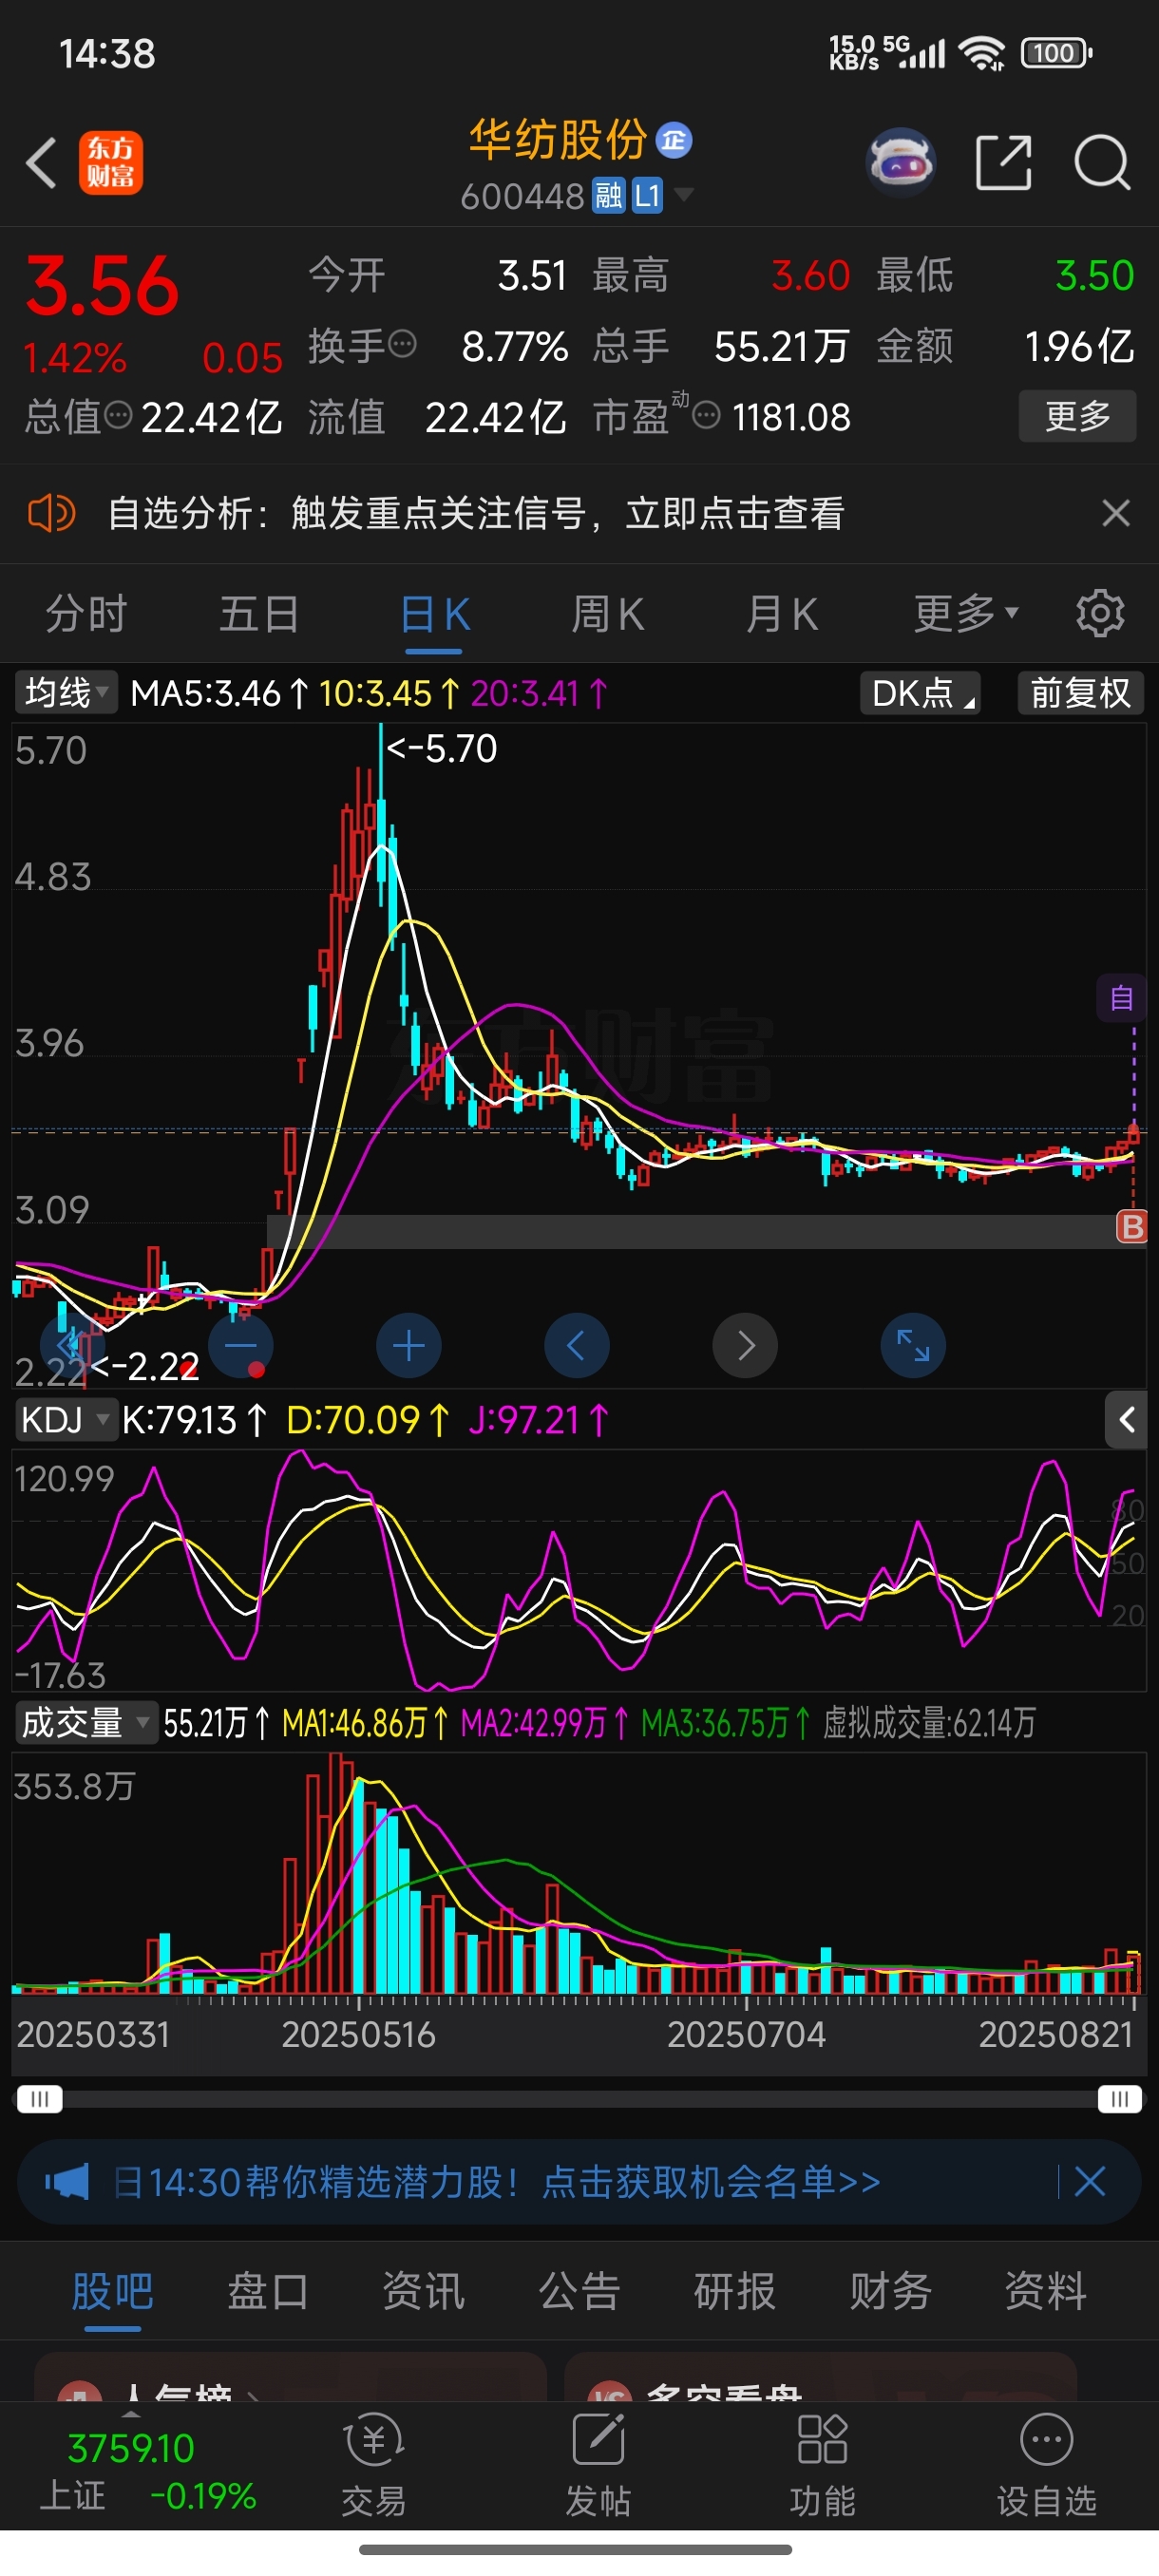Image resolution: width=1159 pixels, height=2576 pixels.
Task: Zoom in chart with plus button
Action: pyautogui.click(x=409, y=1346)
